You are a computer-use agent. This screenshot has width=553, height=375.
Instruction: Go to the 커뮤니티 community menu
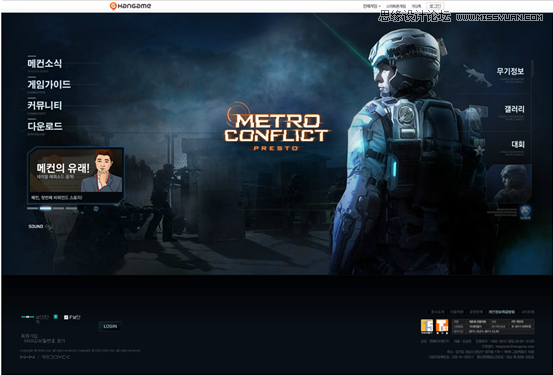point(44,105)
